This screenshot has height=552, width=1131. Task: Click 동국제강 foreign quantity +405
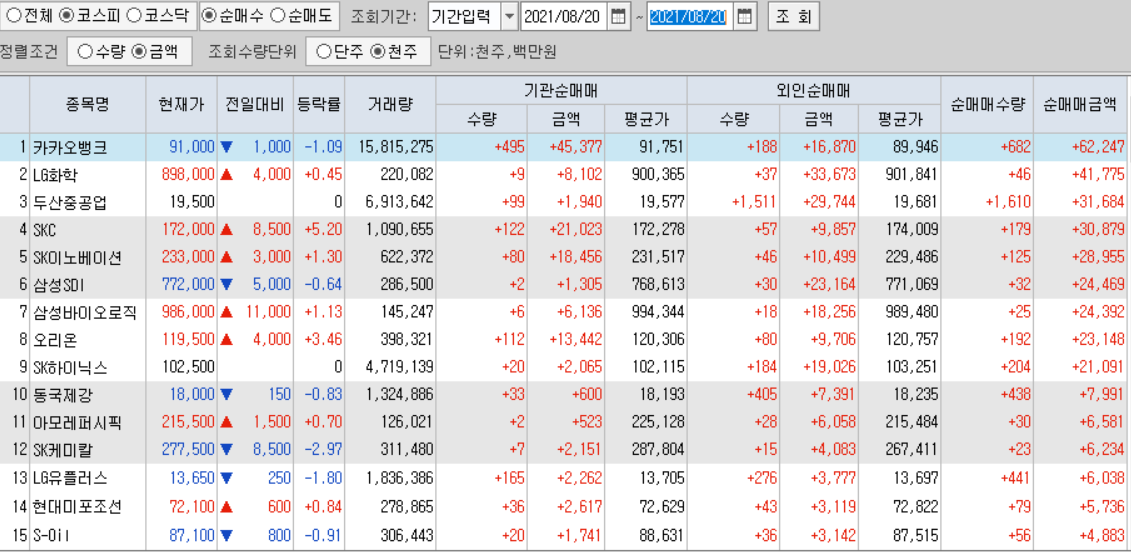tap(760, 395)
